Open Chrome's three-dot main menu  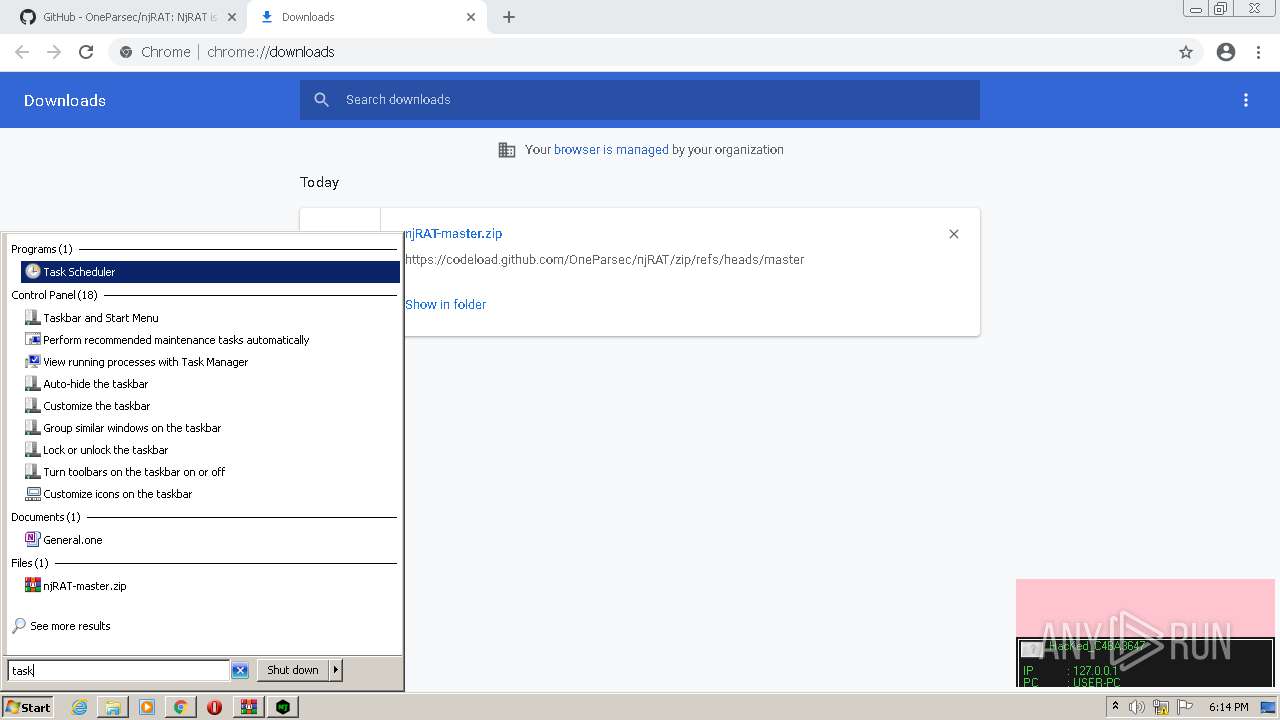pyautogui.click(x=1259, y=52)
